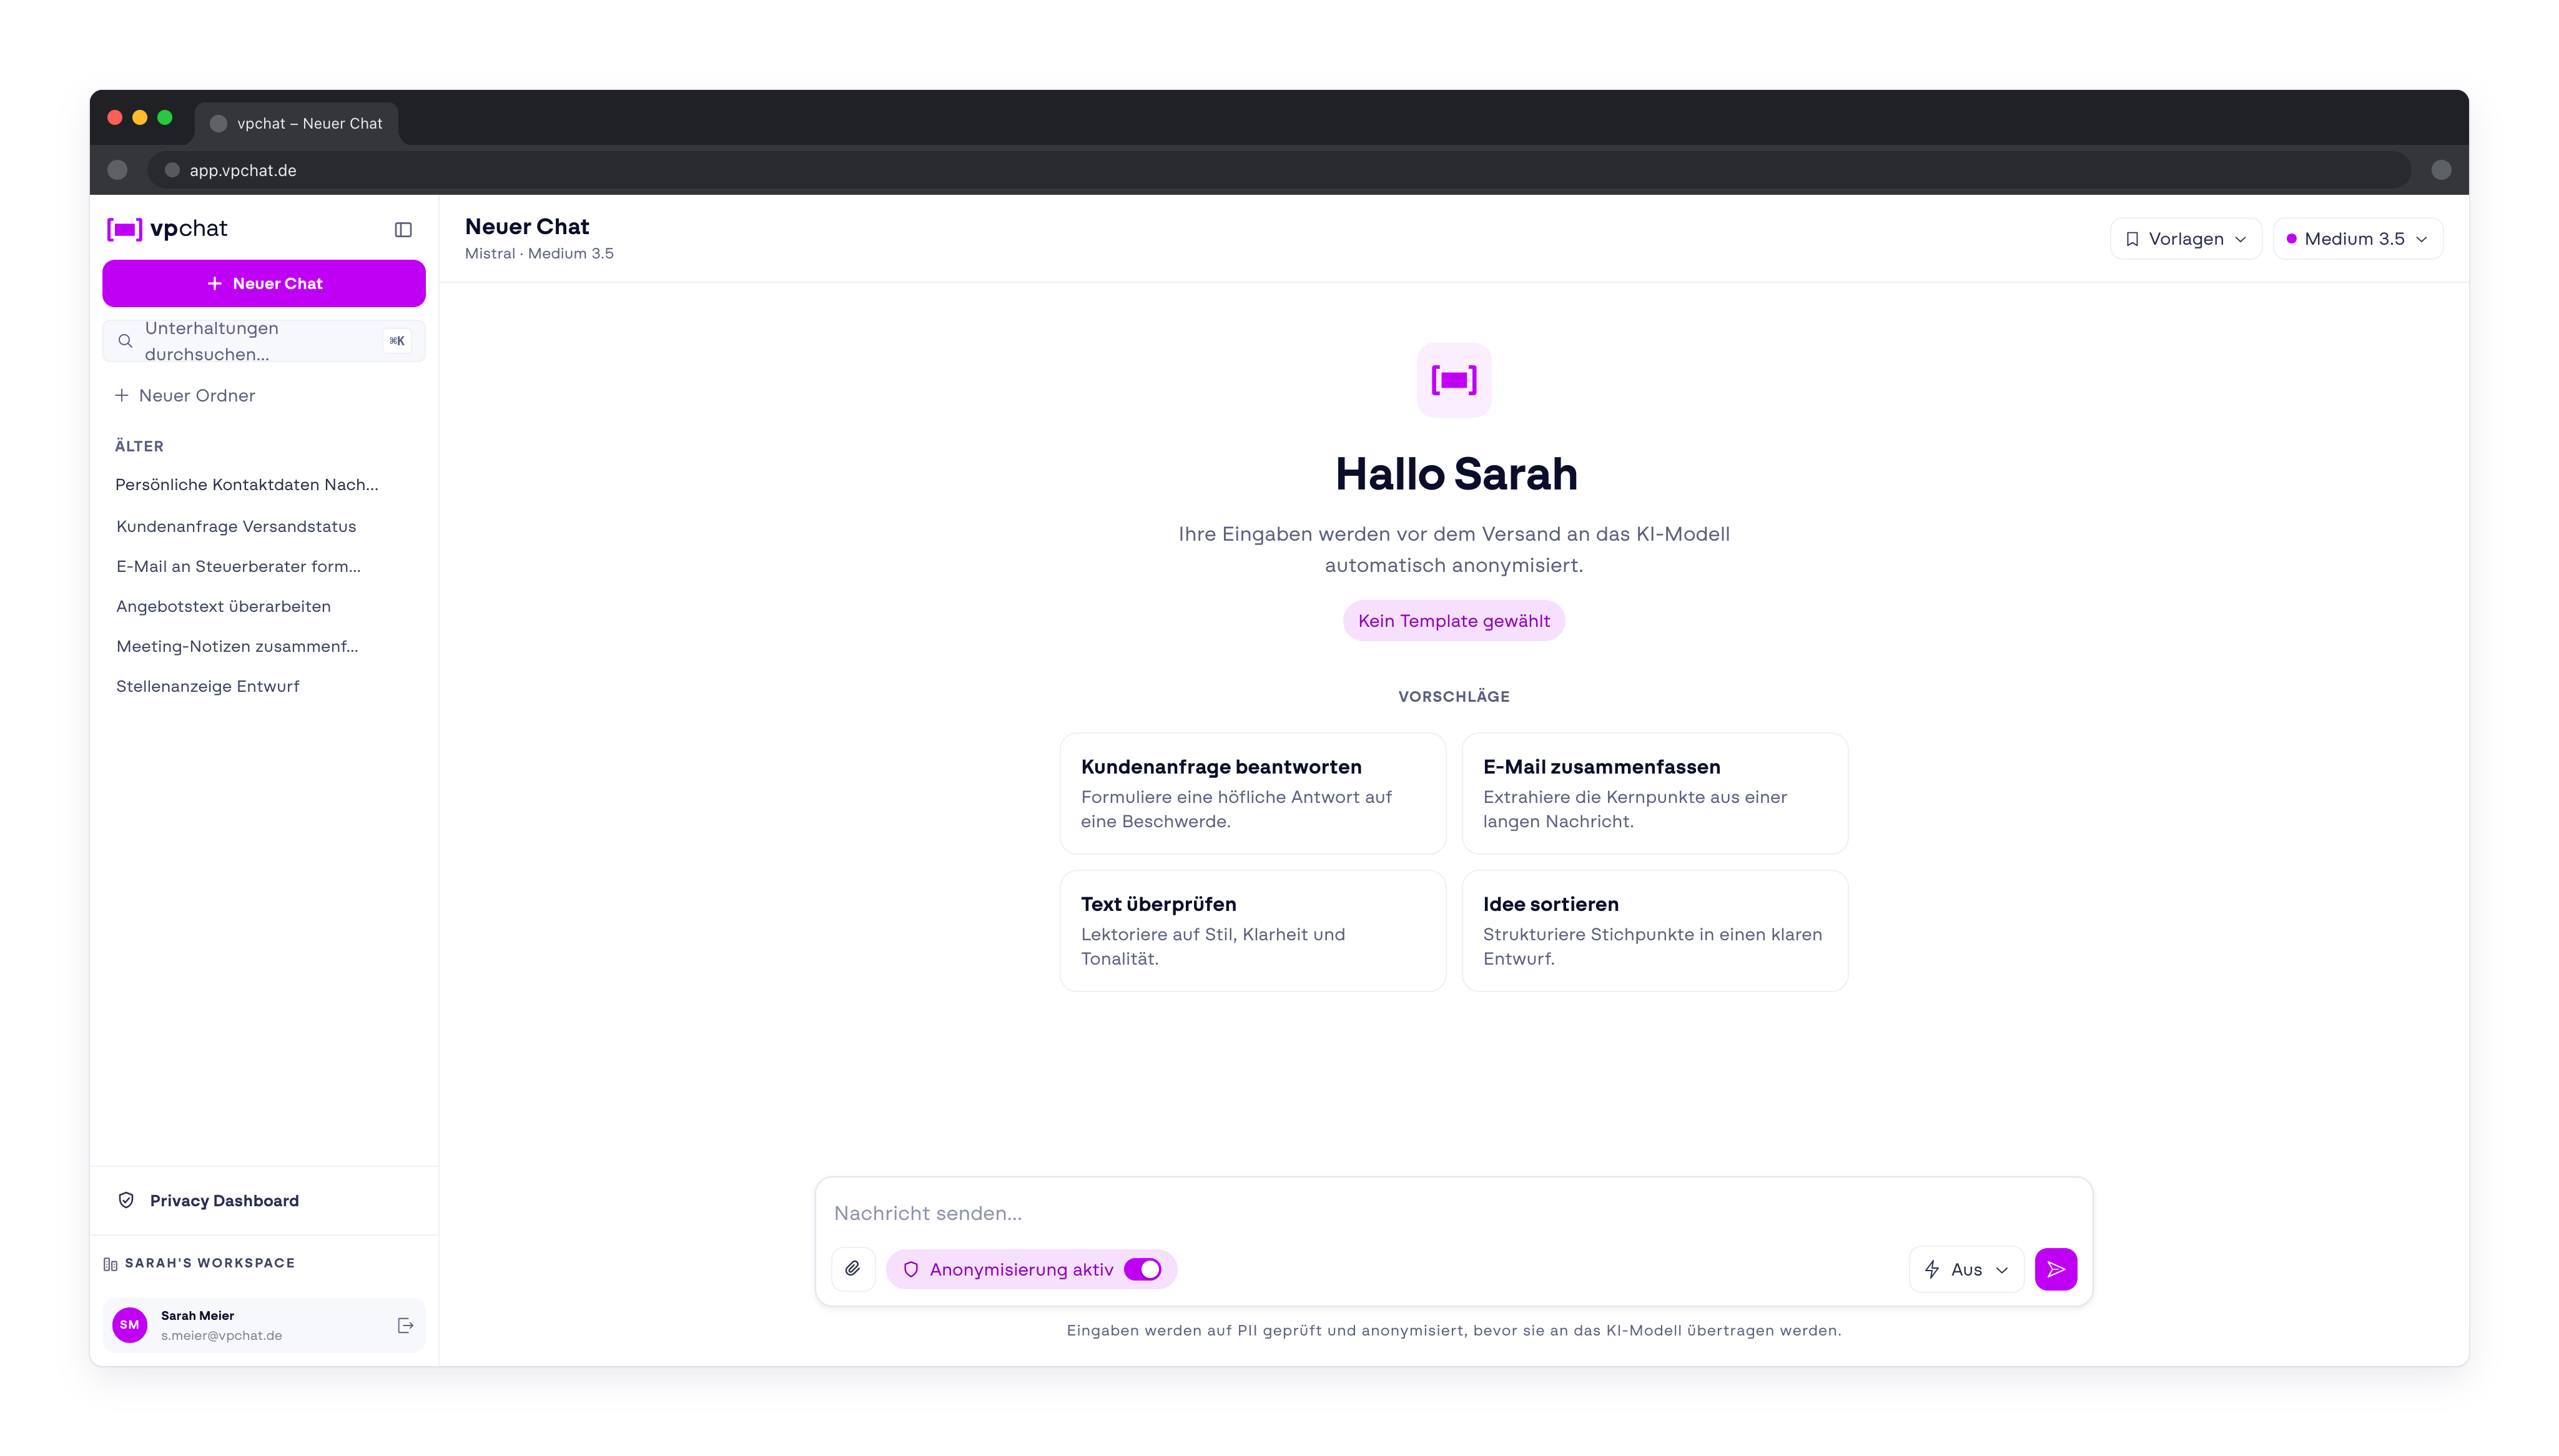Toggle the Anonymisierung aktiv switch

[x=1142, y=1269]
